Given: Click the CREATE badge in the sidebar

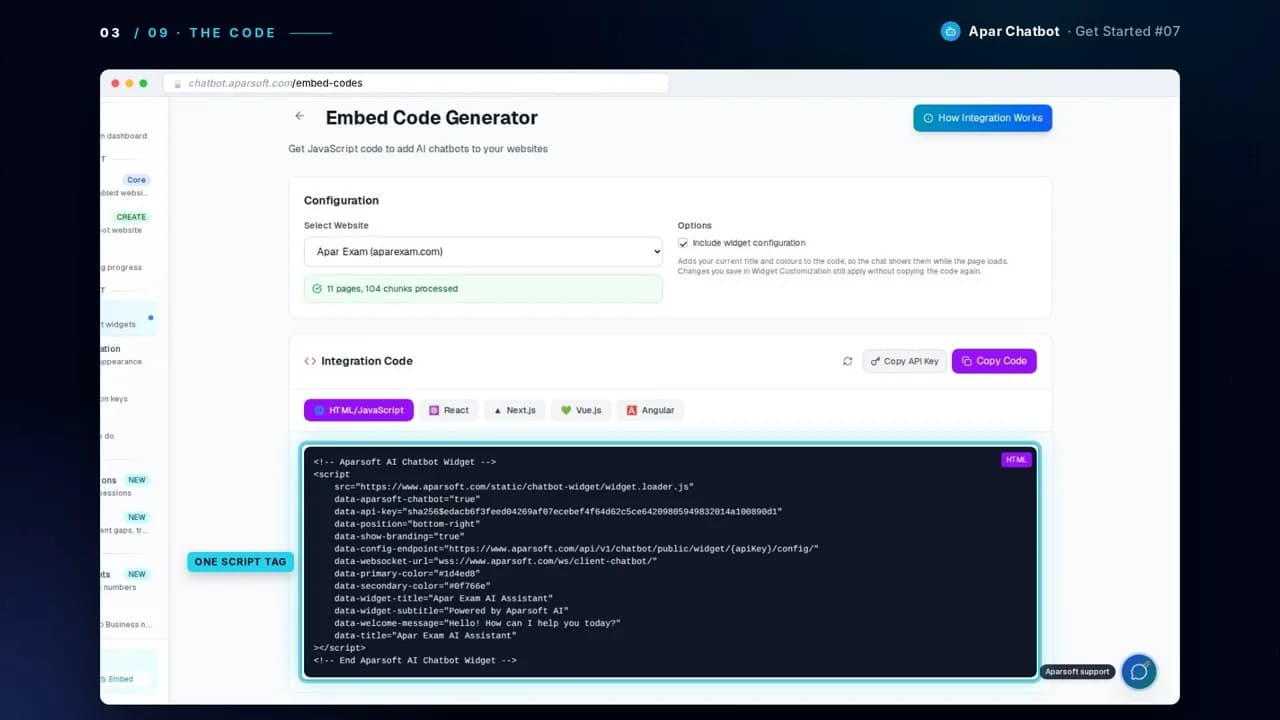Looking at the screenshot, I should [131, 217].
